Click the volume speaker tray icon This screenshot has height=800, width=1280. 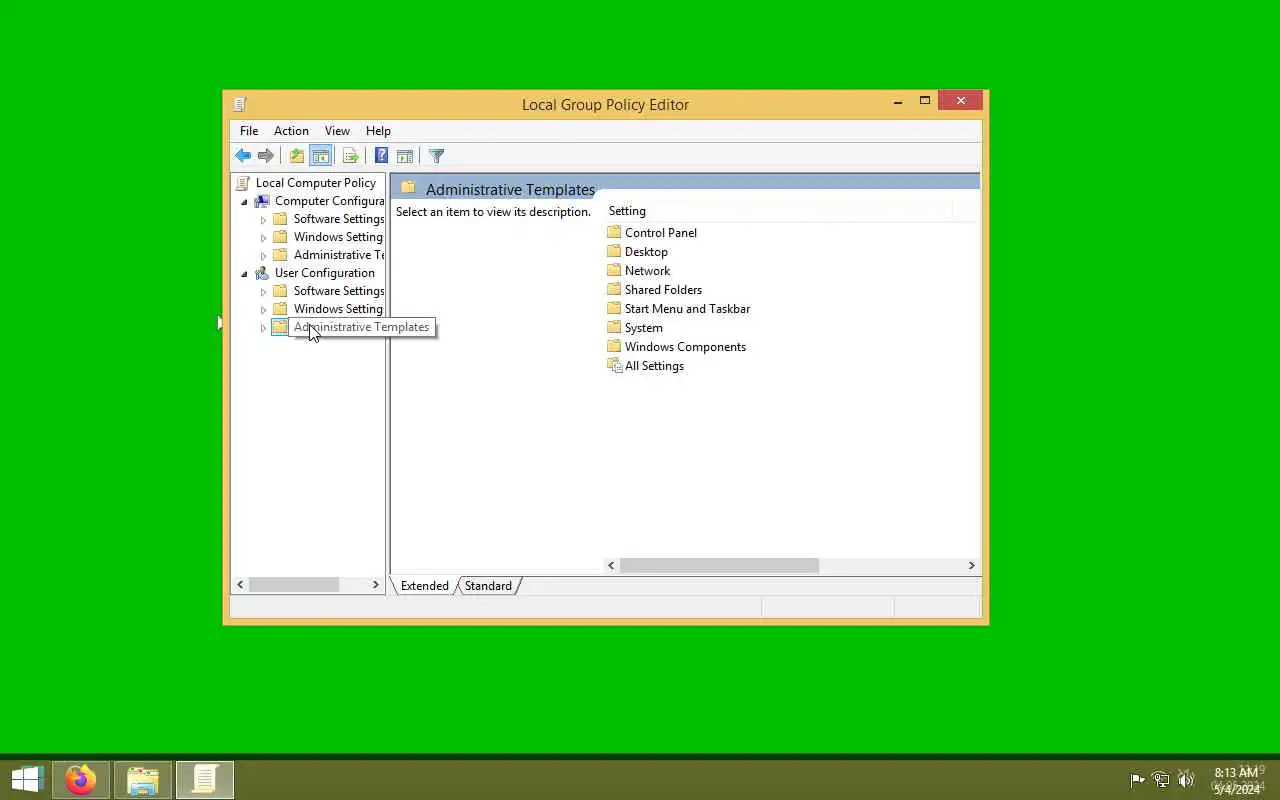click(x=1185, y=780)
